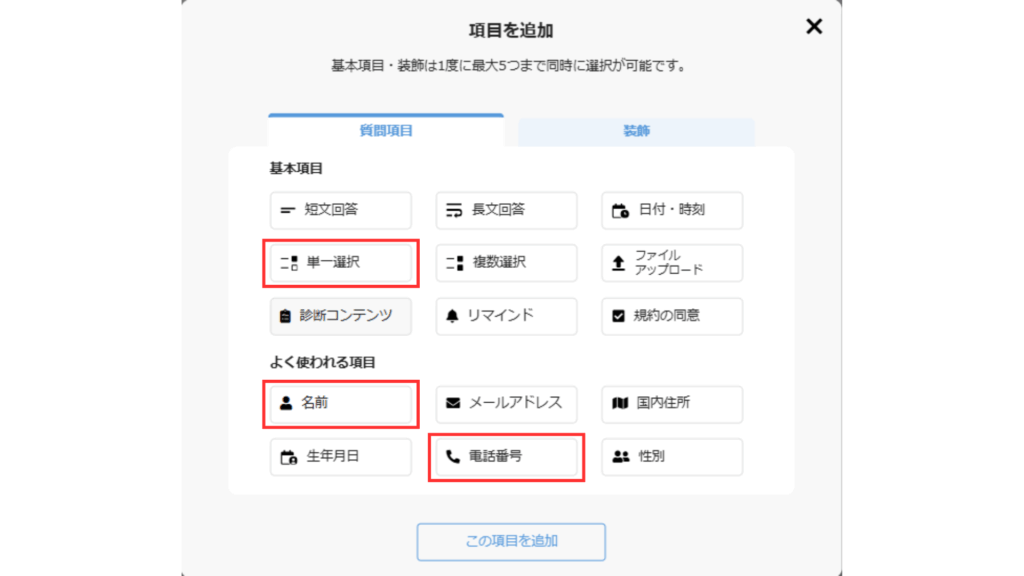Select the 質問項目 tab
The height and width of the screenshot is (576, 1024).
point(386,131)
